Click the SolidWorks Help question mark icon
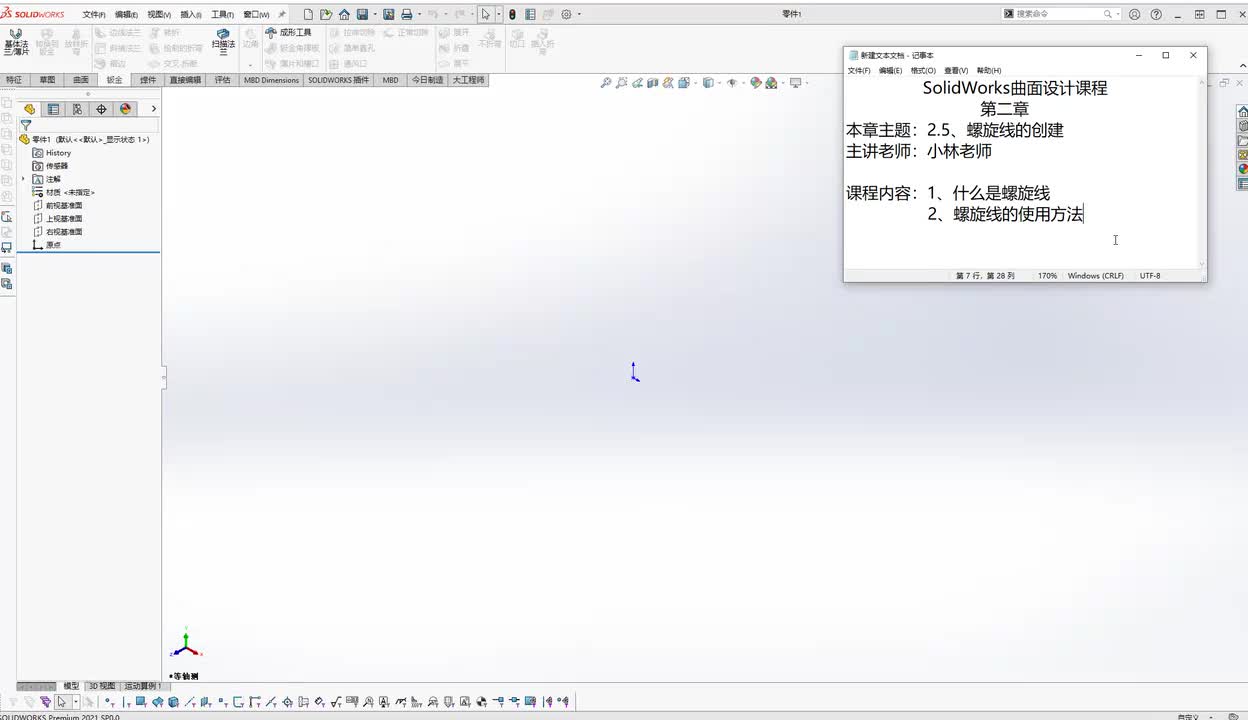 coord(1157,14)
